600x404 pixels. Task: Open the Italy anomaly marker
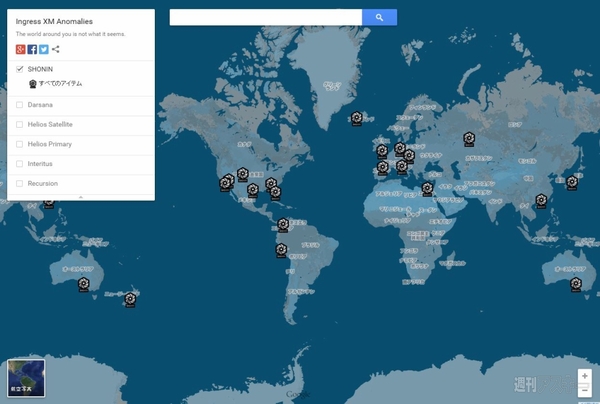coord(402,167)
